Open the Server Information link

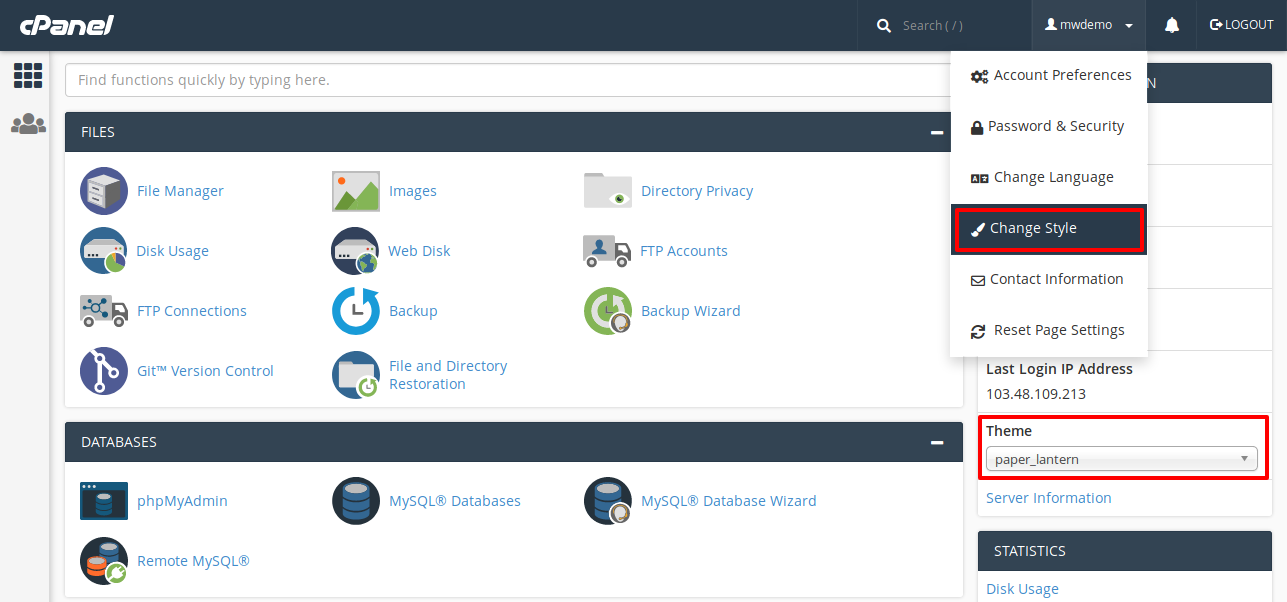(1048, 498)
